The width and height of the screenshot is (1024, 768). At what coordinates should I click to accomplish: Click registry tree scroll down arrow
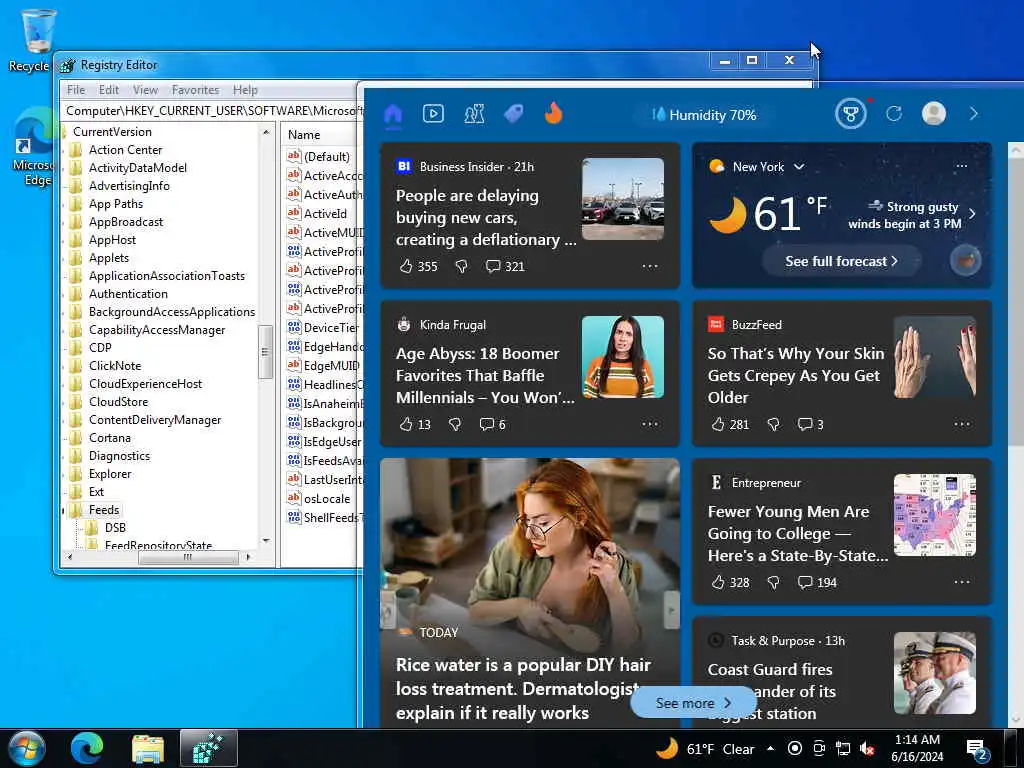[266, 541]
